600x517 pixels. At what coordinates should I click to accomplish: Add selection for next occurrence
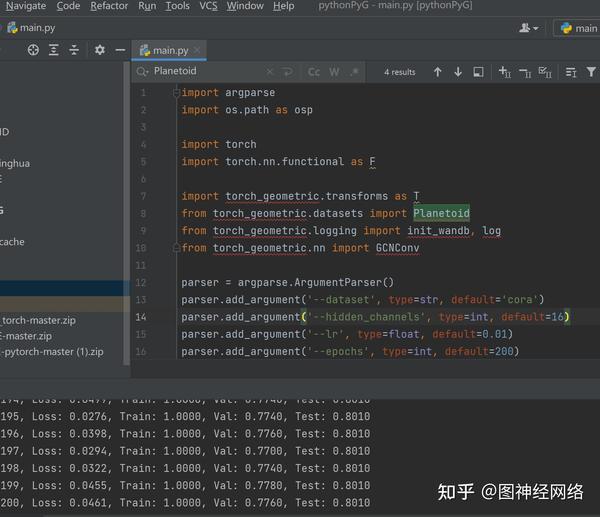click(x=504, y=72)
